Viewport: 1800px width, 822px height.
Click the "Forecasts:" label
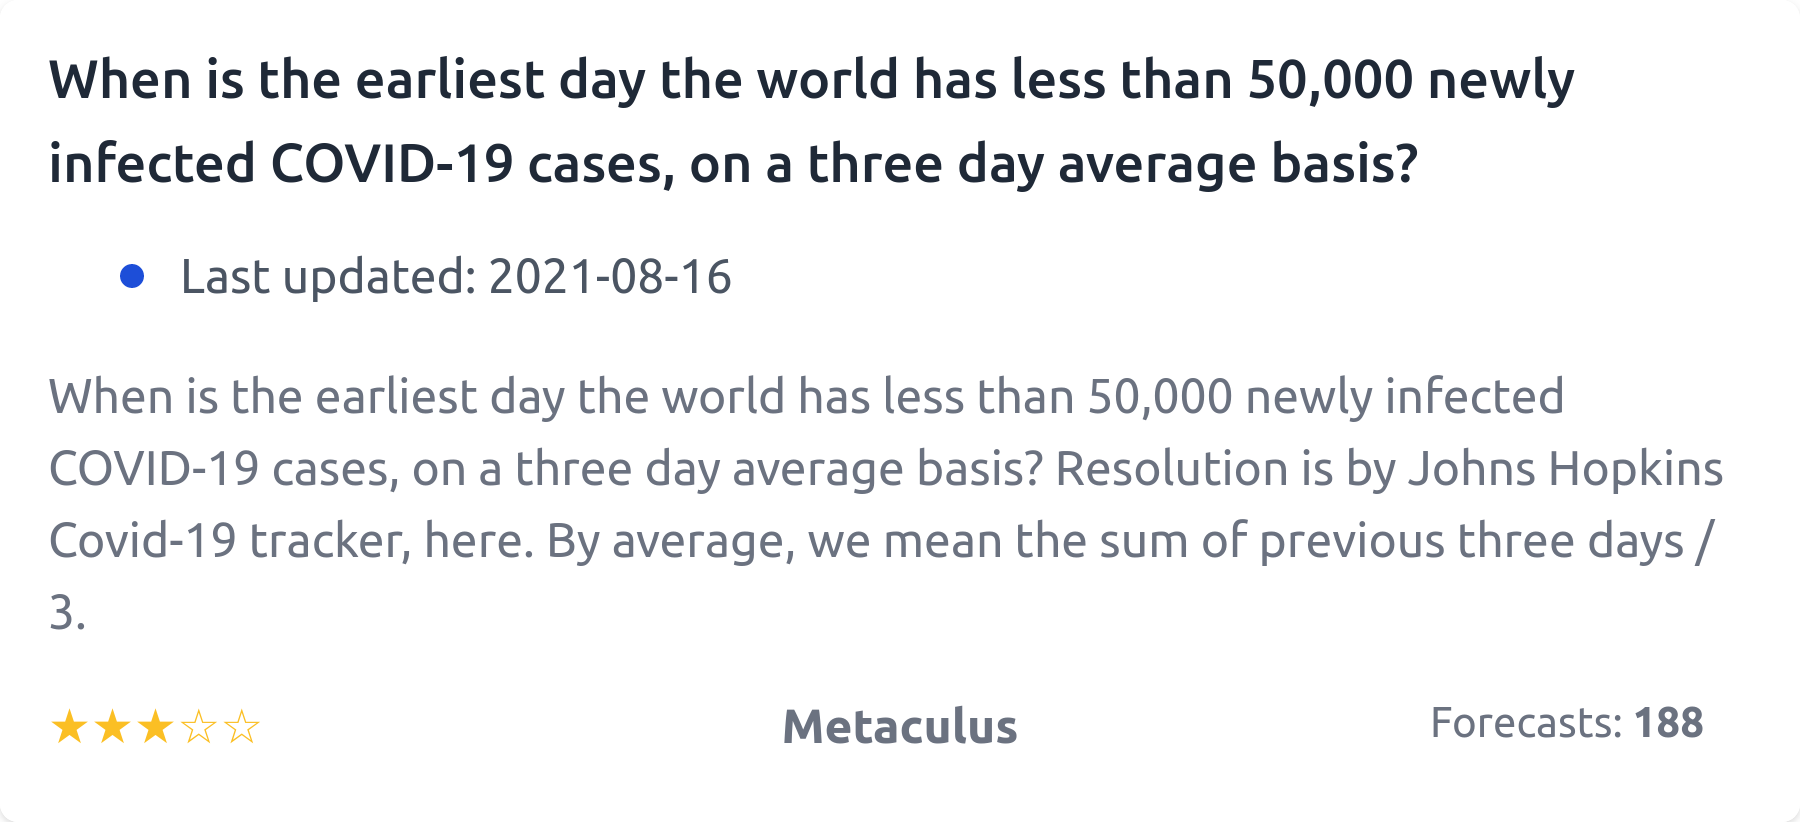(x=1525, y=723)
